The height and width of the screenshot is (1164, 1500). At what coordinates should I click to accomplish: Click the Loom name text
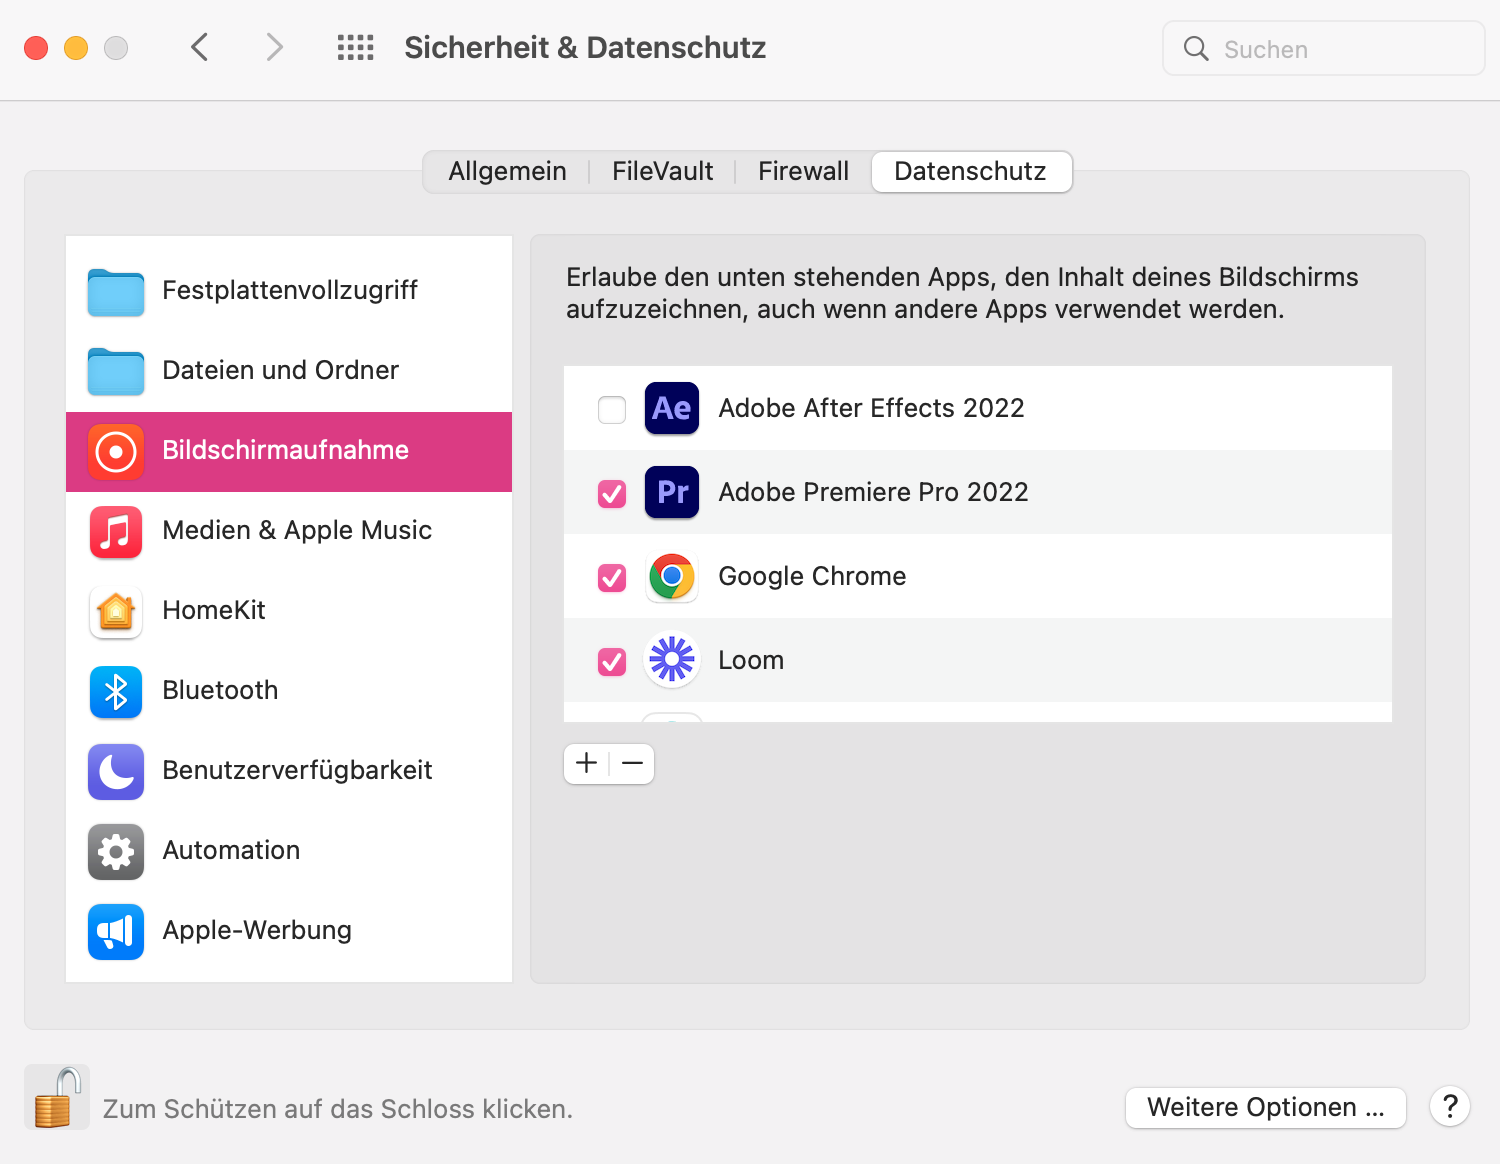pyautogui.click(x=751, y=660)
